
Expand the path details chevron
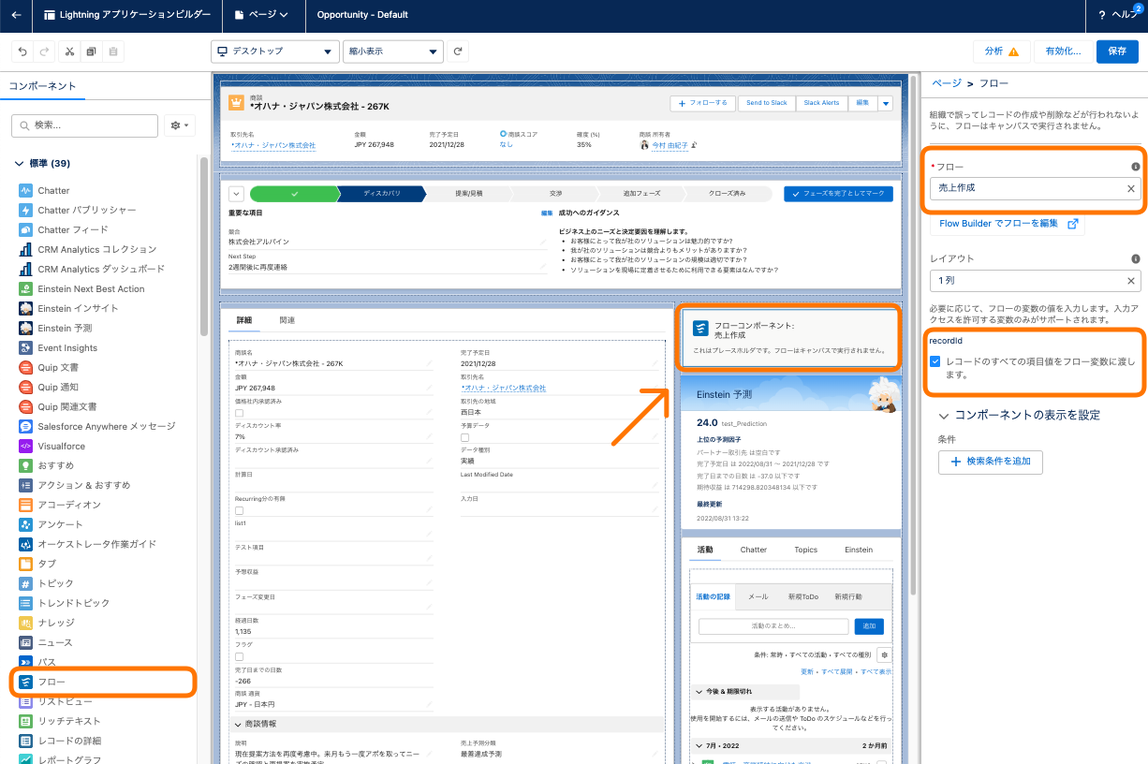[x=236, y=194]
